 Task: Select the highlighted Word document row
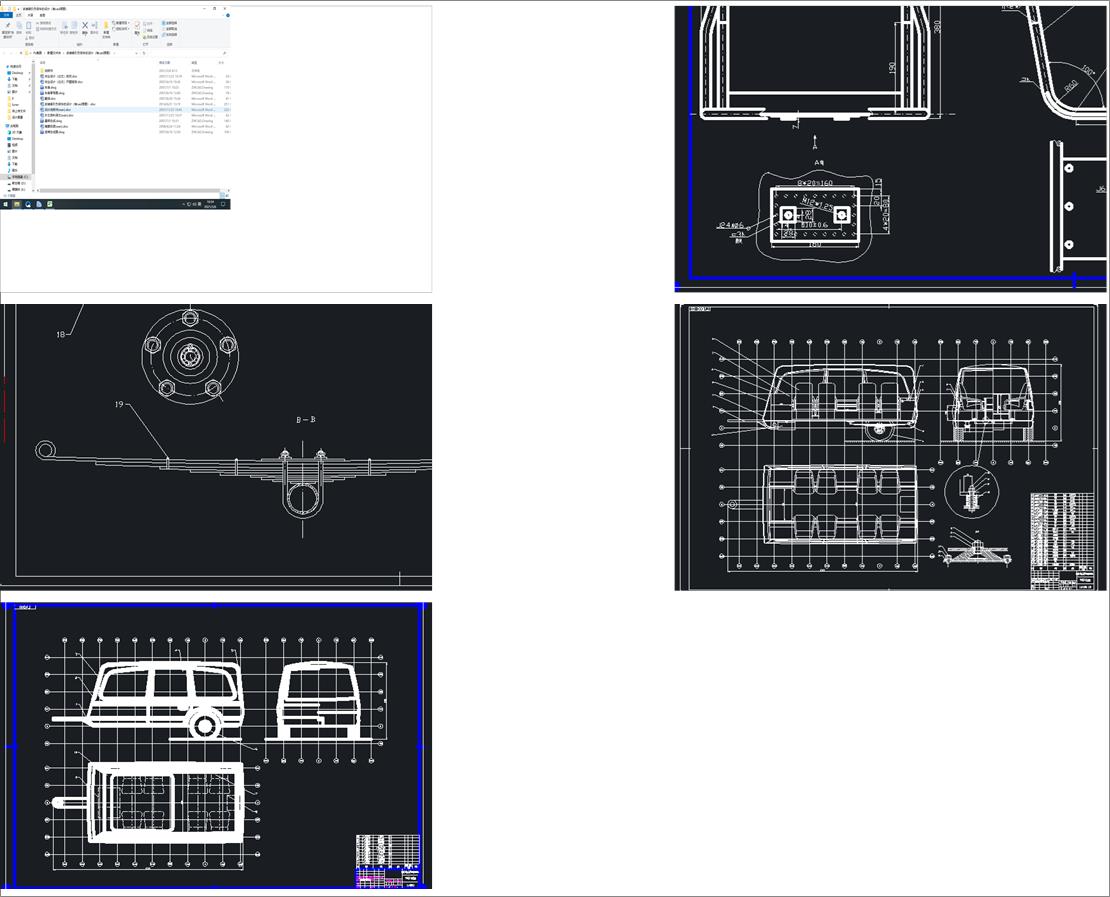(x=135, y=110)
